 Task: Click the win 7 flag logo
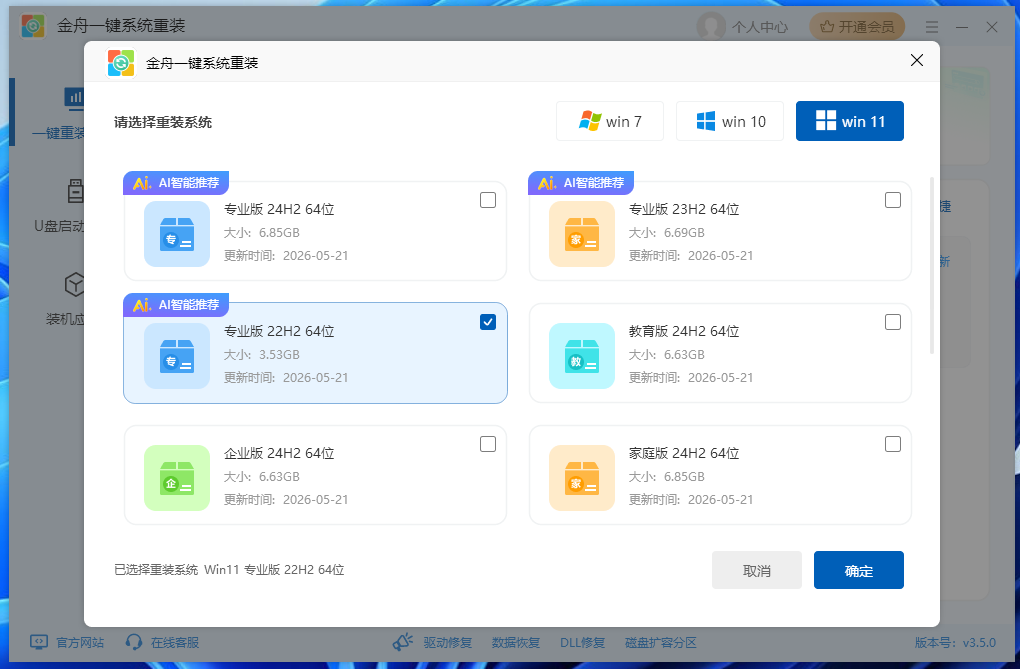point(590,121)
